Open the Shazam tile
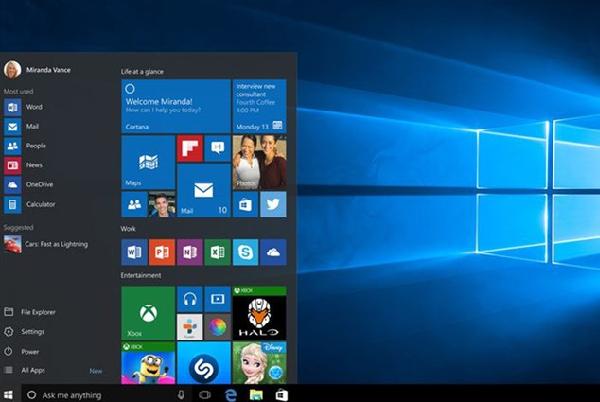The image size is (600, 402). click(204, 363)
